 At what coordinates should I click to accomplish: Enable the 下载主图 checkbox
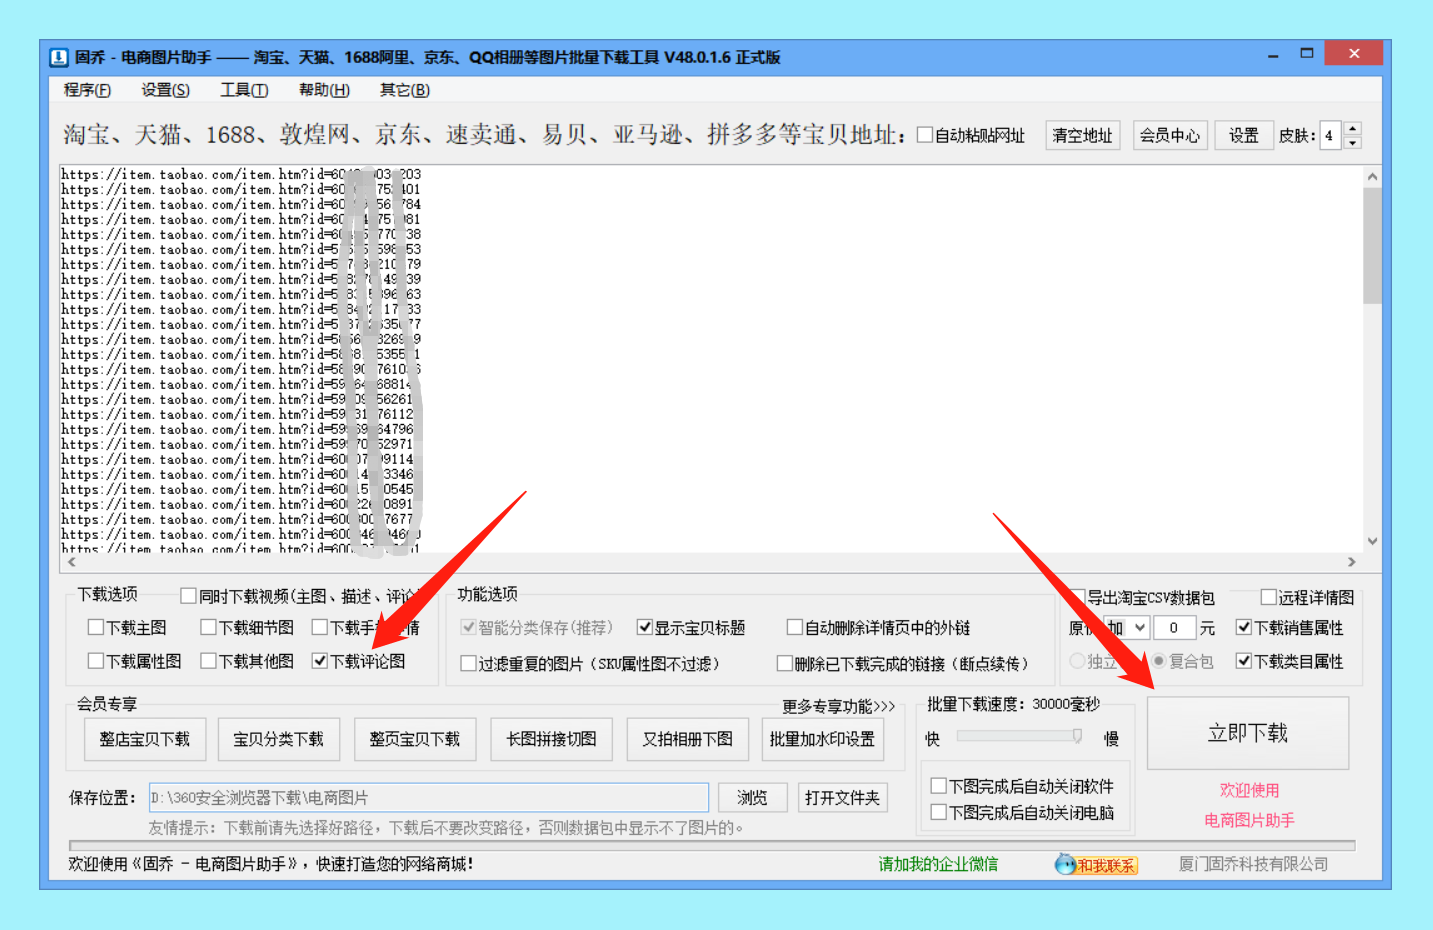96,627
